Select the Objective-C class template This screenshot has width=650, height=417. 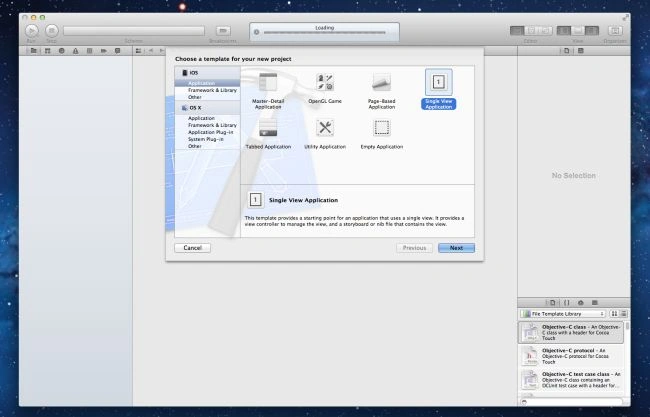[570, 332]
